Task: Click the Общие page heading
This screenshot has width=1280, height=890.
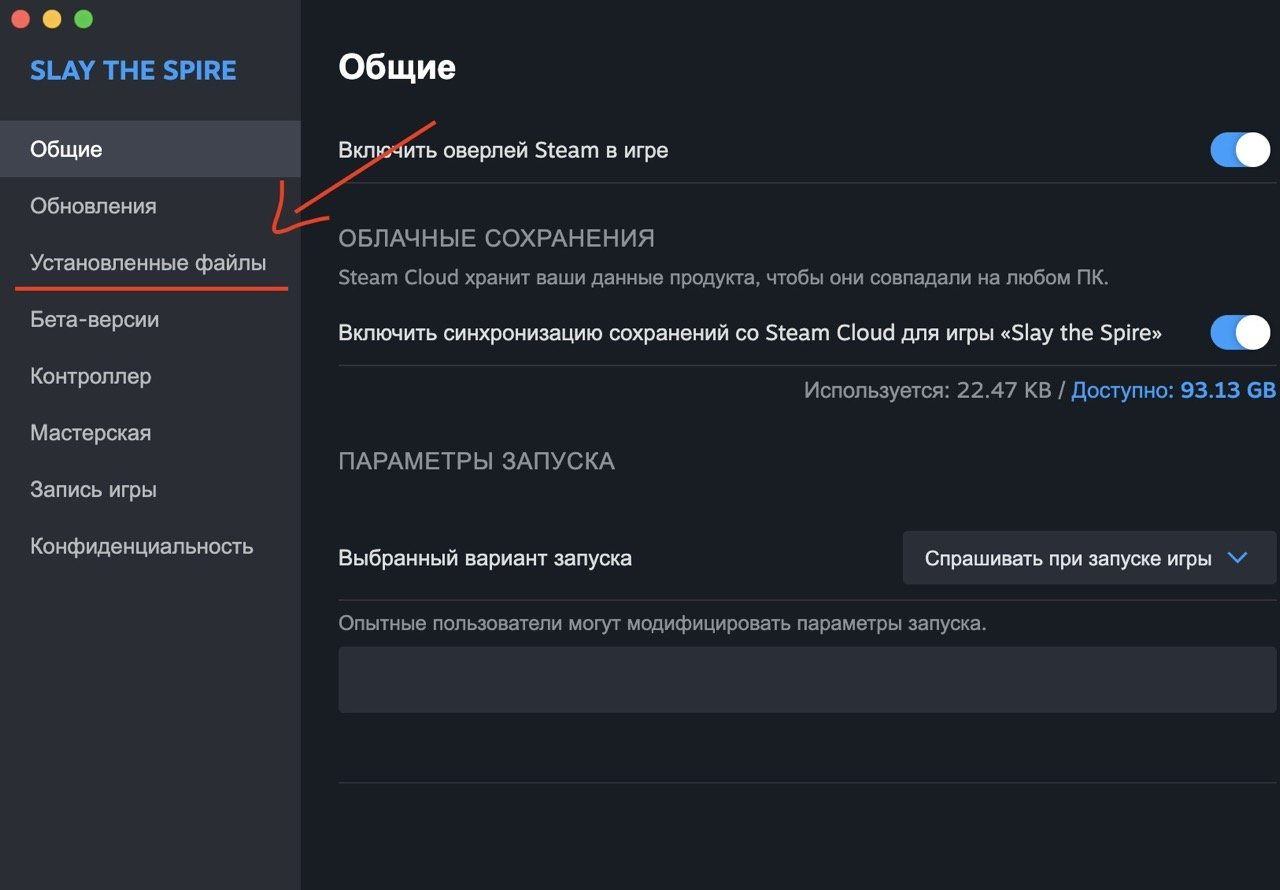Action: coord(397,67)
